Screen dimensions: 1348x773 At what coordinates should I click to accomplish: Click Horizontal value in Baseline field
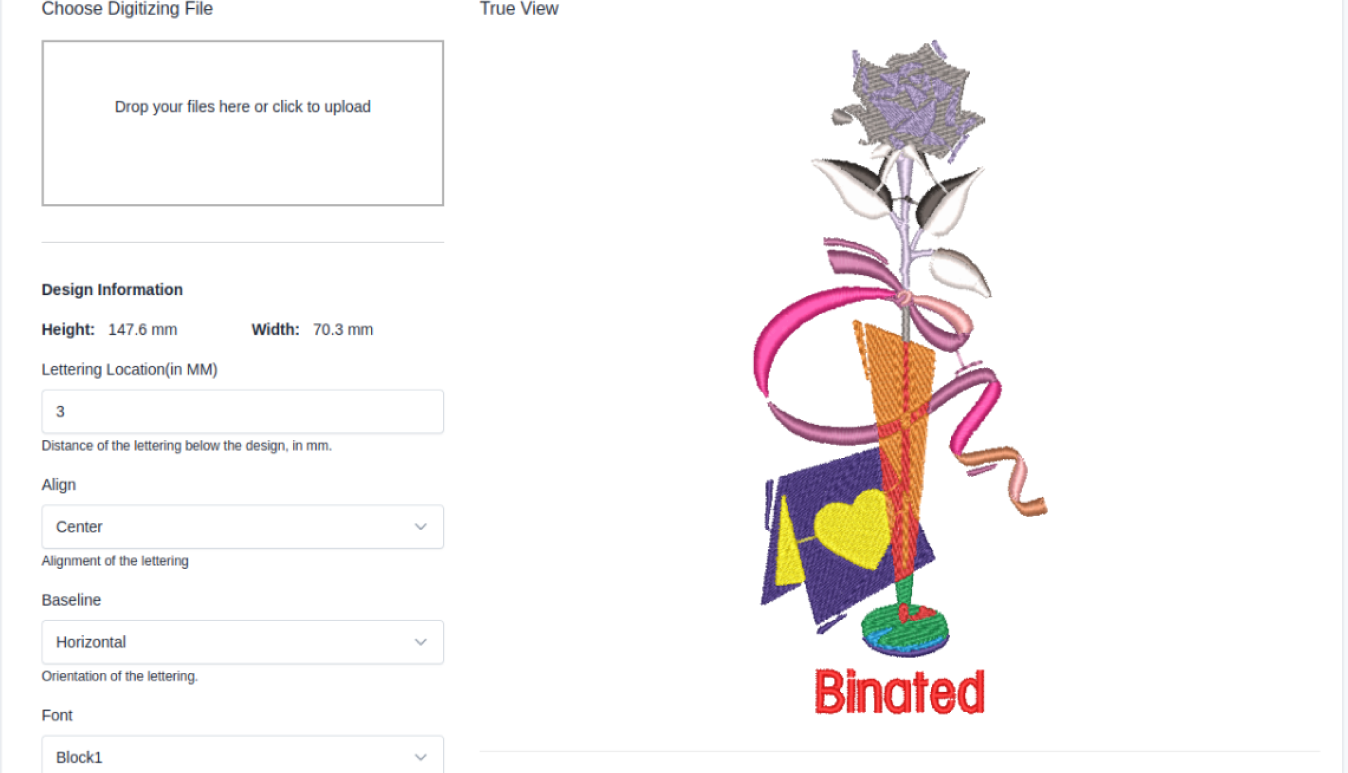tap(89, 641)
